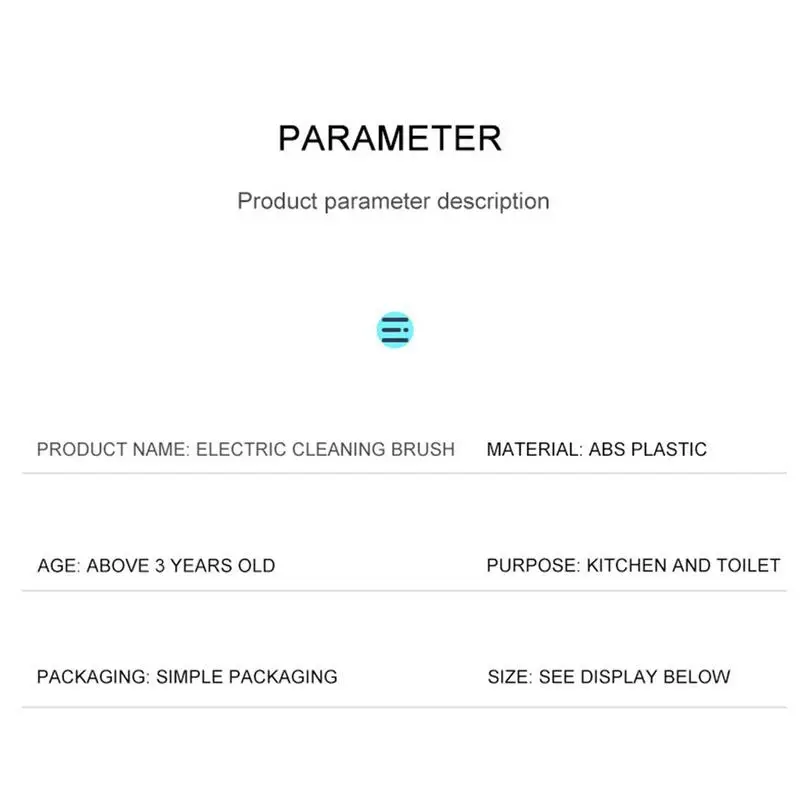The image size is (800, 800).
Task: Click the divider line under the age row
Action: [x=400, y=591]
